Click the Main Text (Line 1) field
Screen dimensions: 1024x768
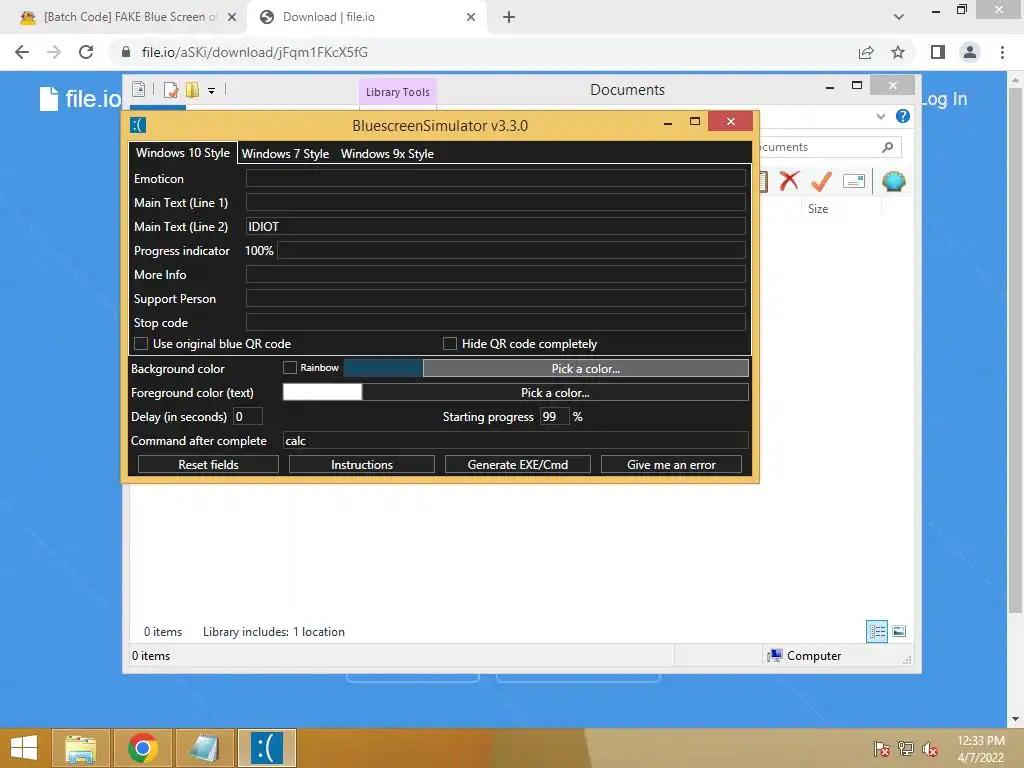click(496, 202)
